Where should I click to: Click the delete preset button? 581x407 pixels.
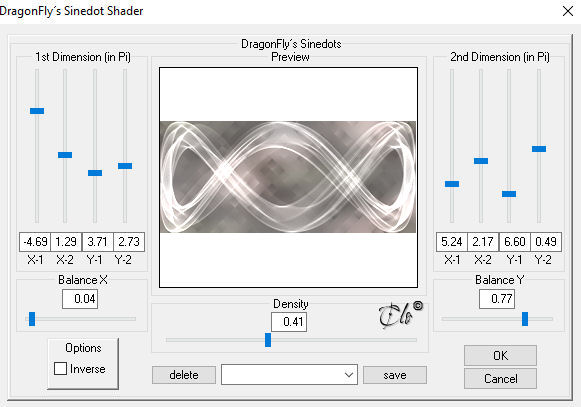pyautogui.click(x=184, y=375)
